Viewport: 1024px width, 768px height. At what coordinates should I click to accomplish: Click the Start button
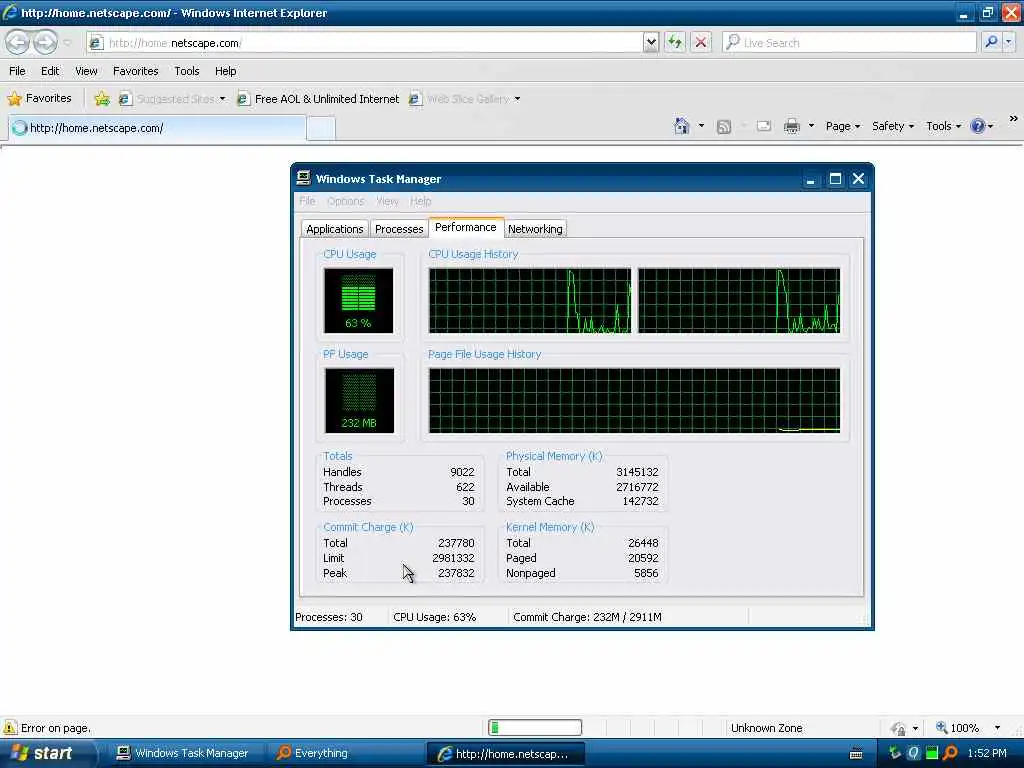pyautogui.click(x=46, y=753)
